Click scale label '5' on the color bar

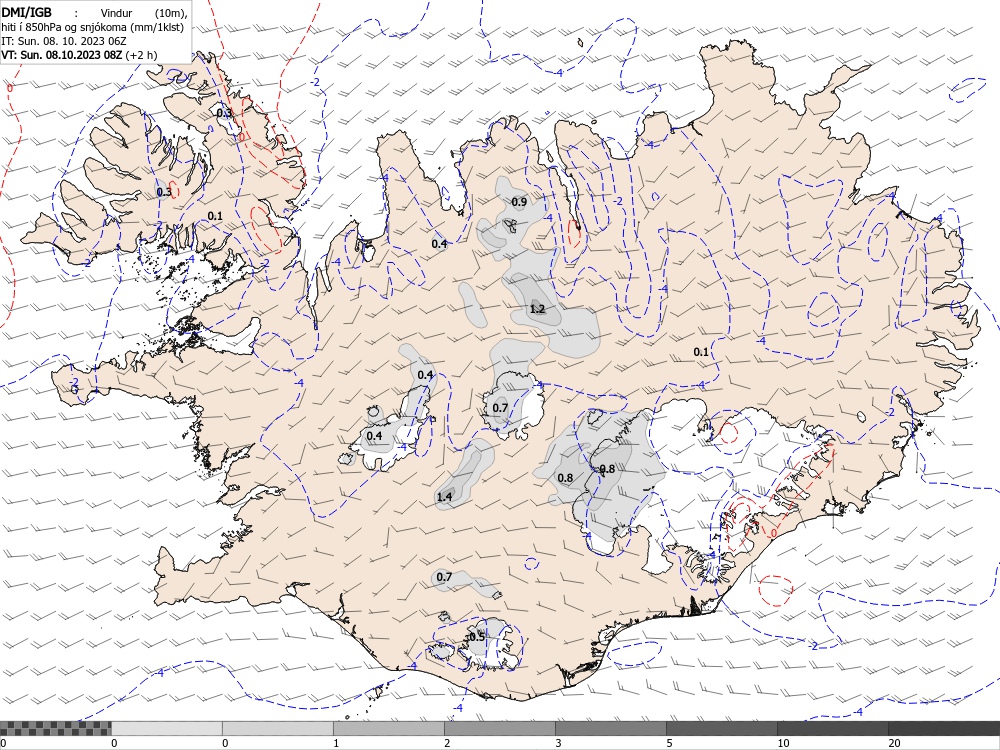pyautogui.click(x=668, y=743)
